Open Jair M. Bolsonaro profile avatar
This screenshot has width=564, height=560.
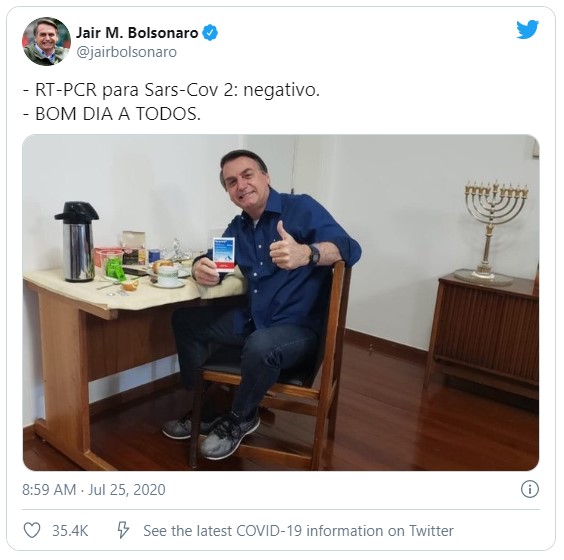(x=46, y=41)
